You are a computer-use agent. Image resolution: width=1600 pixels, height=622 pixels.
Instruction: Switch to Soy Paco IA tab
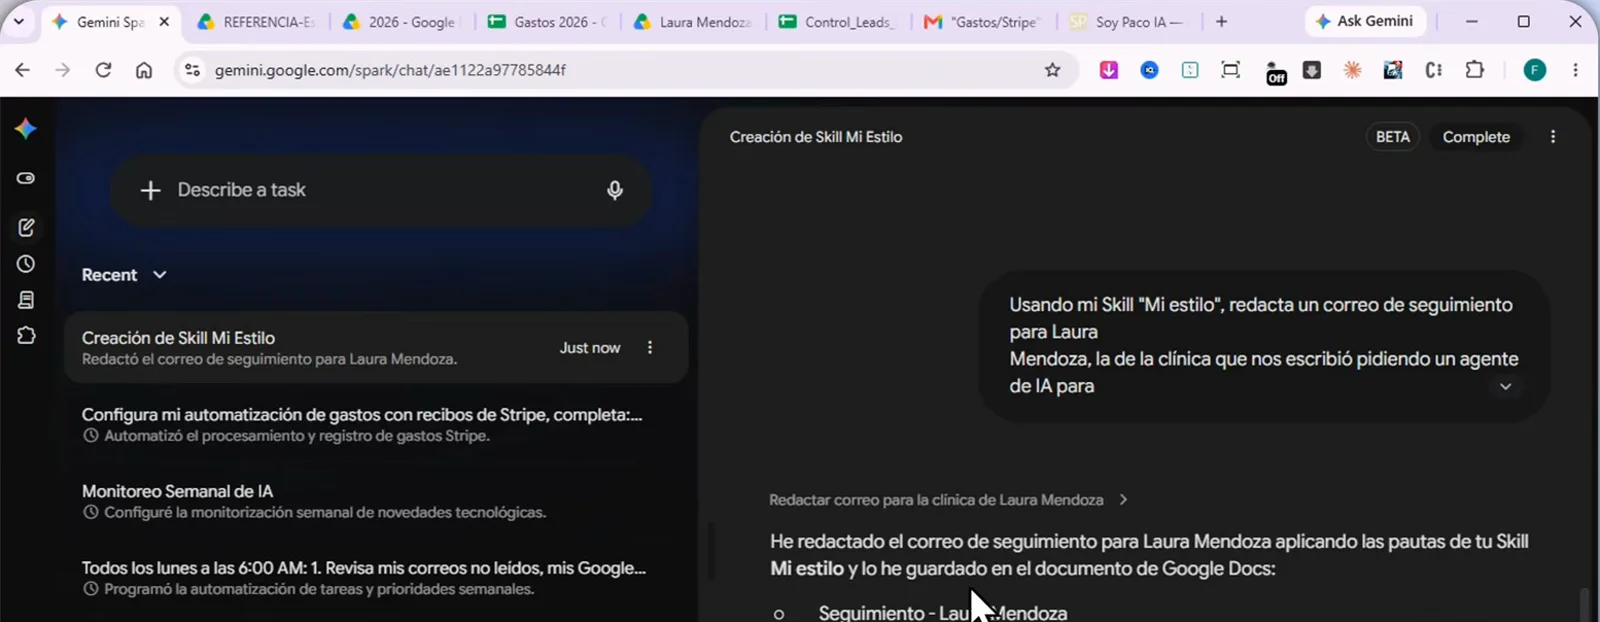1128,21
